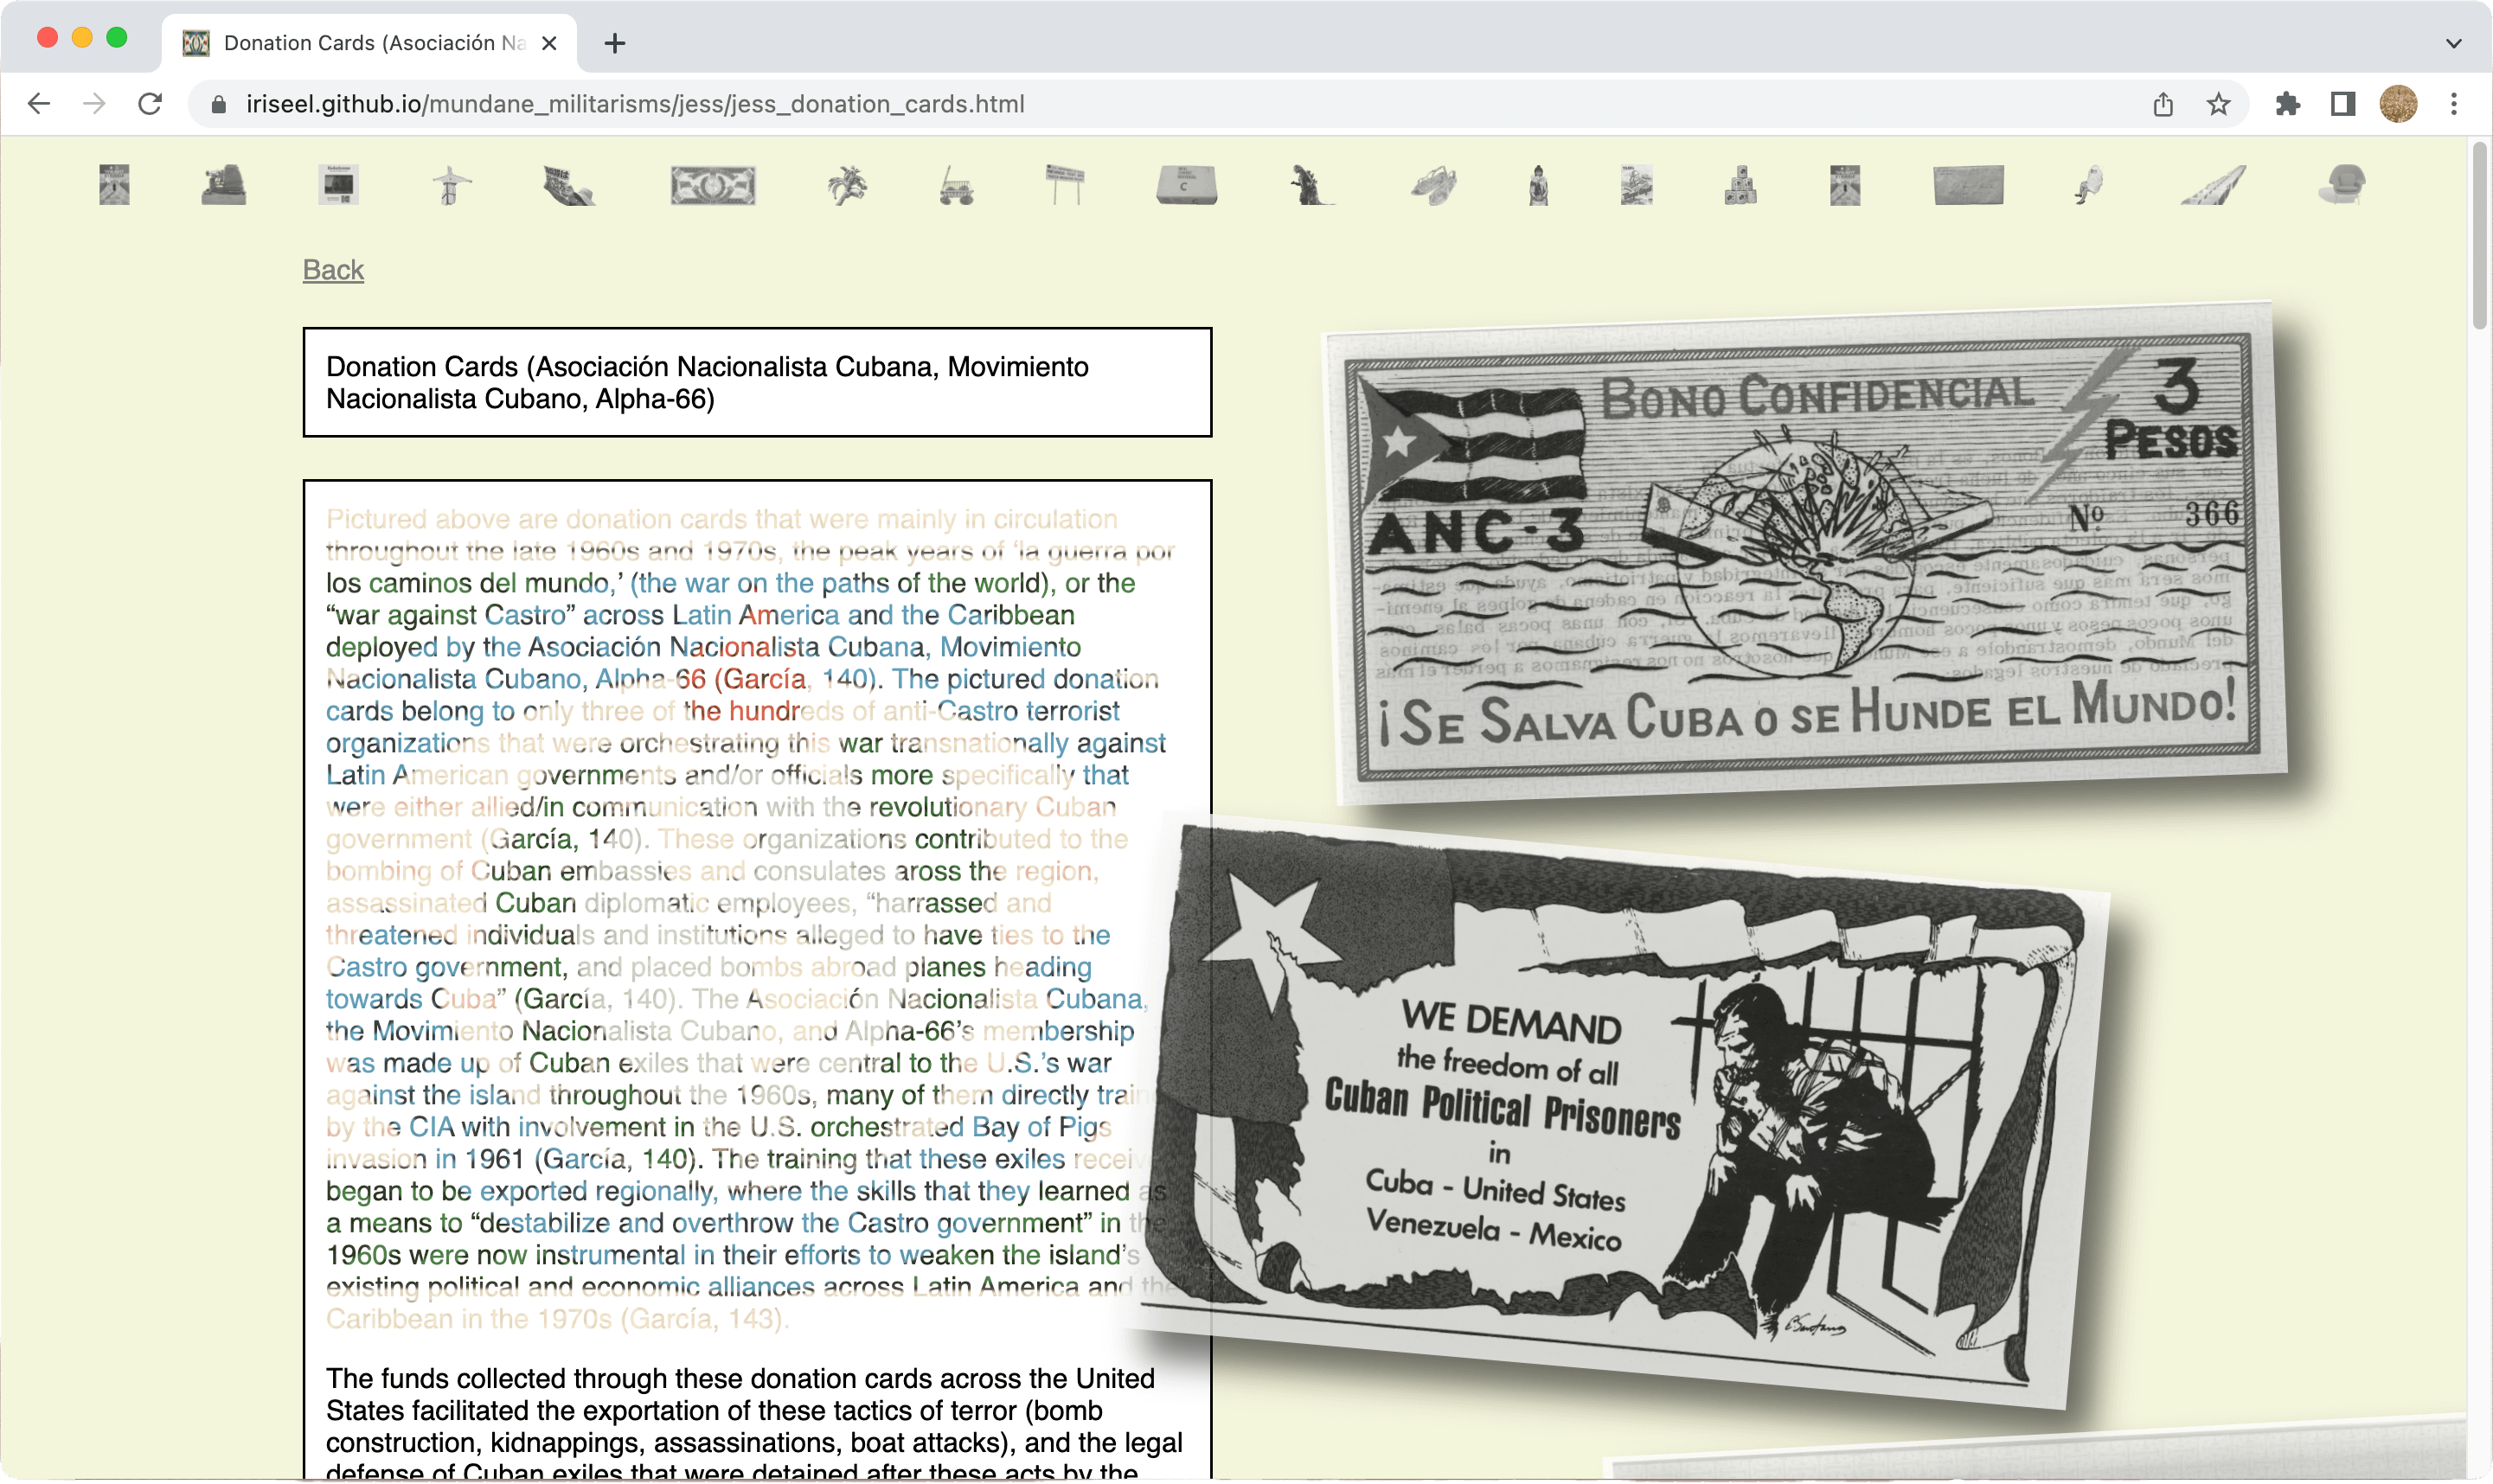Screen dimensions: 2493x1484
Task: Open the Godzilla figure thumbnail
Action: [x=1310, y=186]
